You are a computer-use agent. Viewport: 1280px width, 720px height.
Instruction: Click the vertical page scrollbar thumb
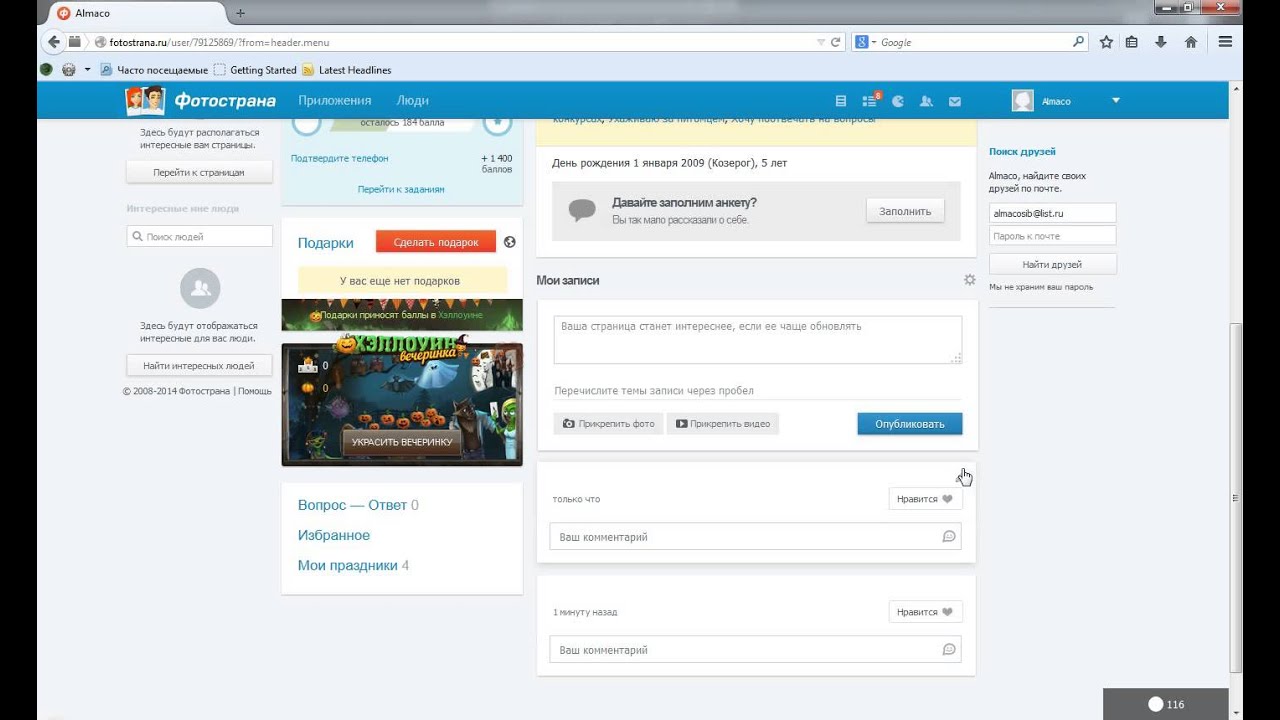coord(1236,498)
